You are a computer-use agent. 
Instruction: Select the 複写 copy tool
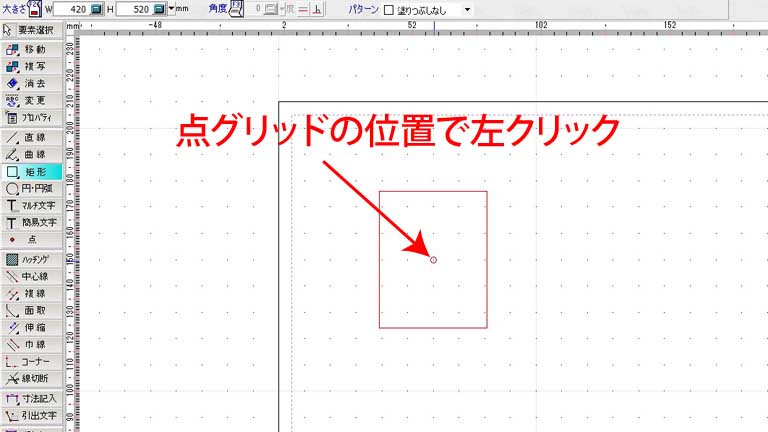click(x=32, y=67)
